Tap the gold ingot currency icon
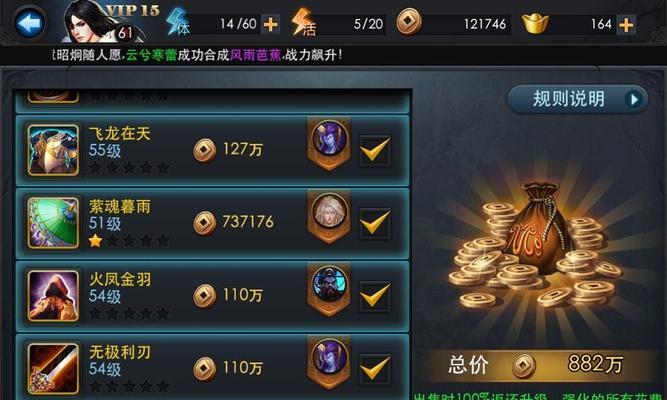Image resolution: width=667 pixels, height=400 pixels. [535, 23]
